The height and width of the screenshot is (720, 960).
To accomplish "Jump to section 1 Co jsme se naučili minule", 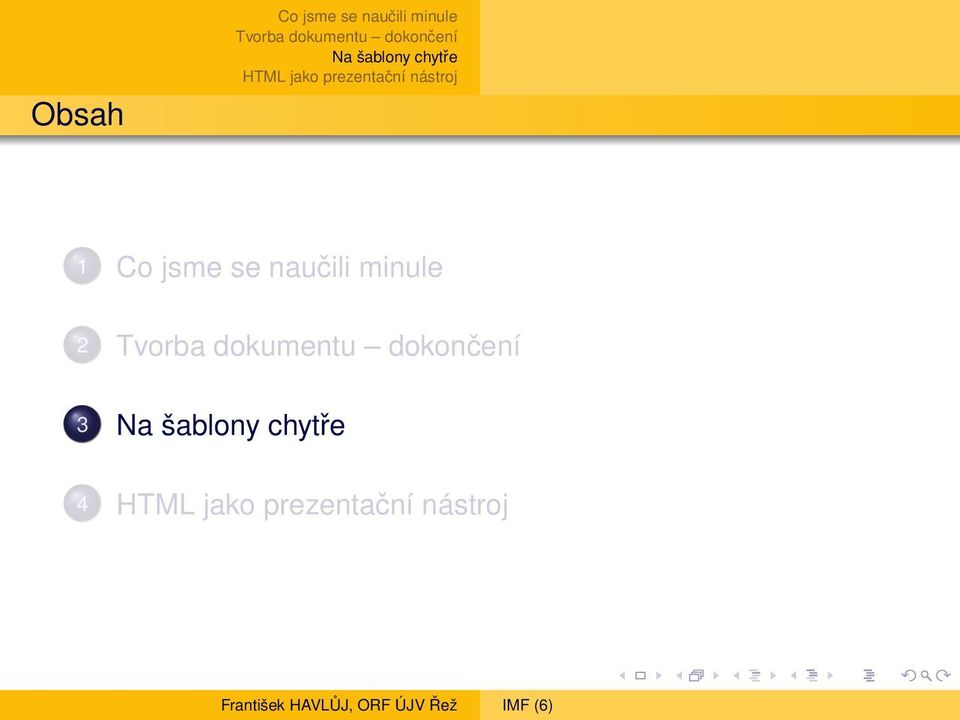I will (279, 268).
